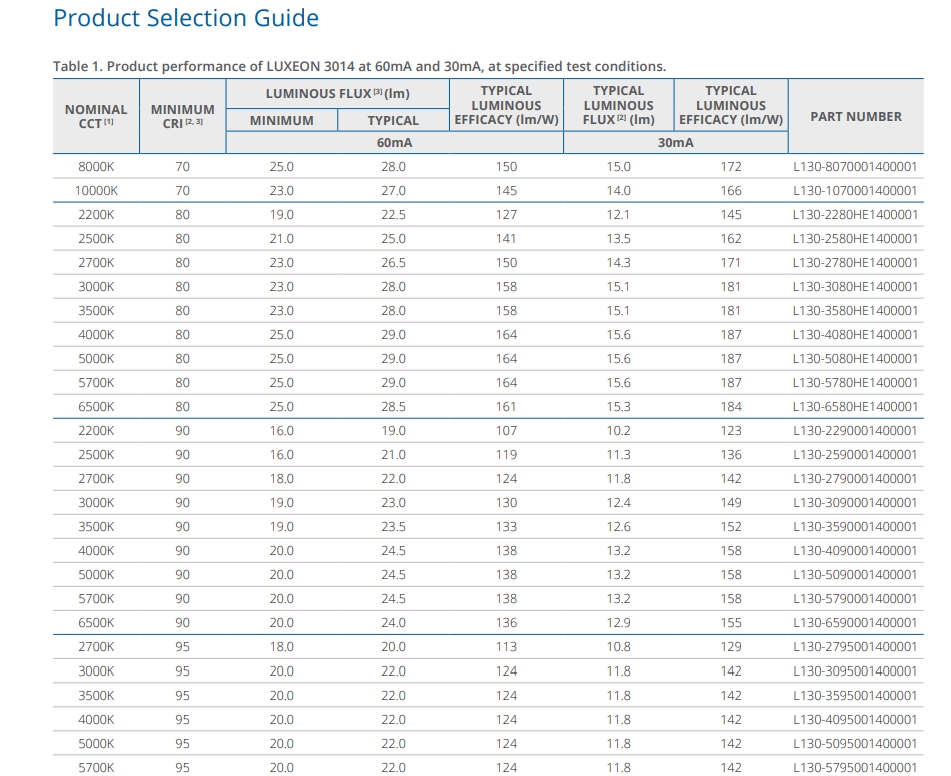Select the Table 1 caption about LUXEON 3014
This screenshot has height=776, width=951.
pos(359,66)
